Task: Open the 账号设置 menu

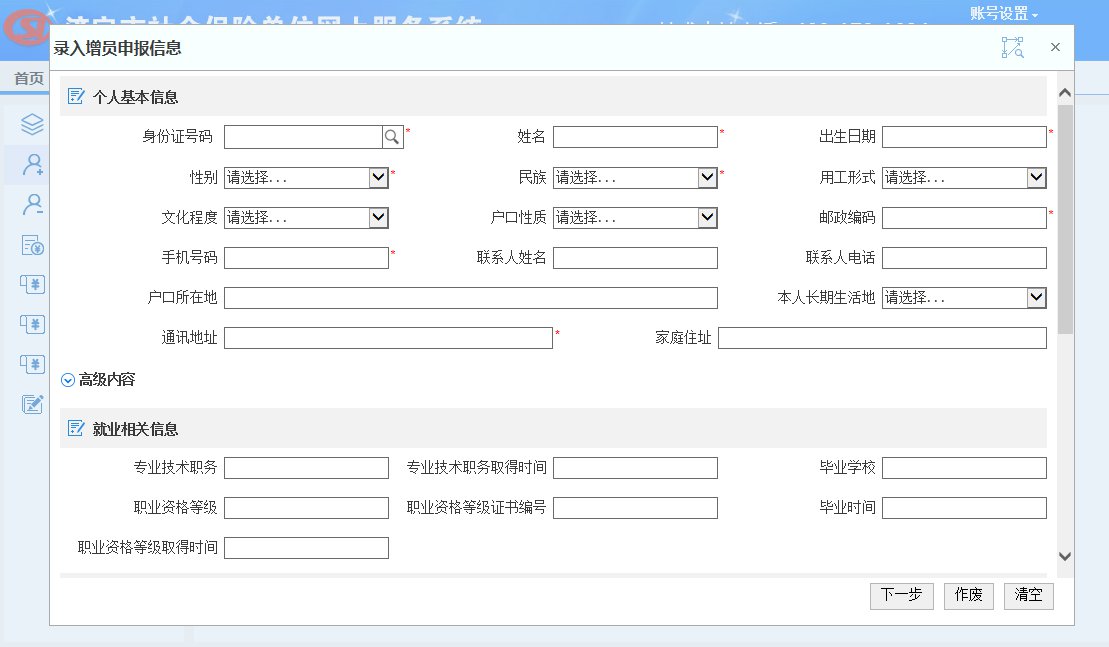Action: click(x=1004, y=14)
